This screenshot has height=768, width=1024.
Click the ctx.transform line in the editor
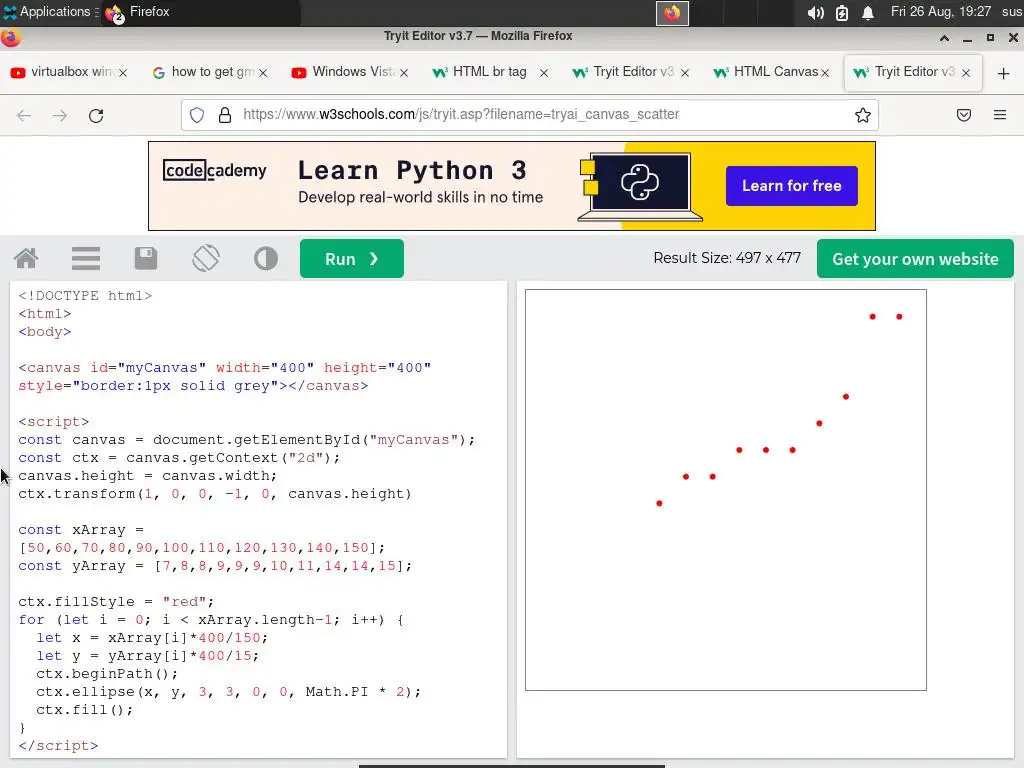215,494
